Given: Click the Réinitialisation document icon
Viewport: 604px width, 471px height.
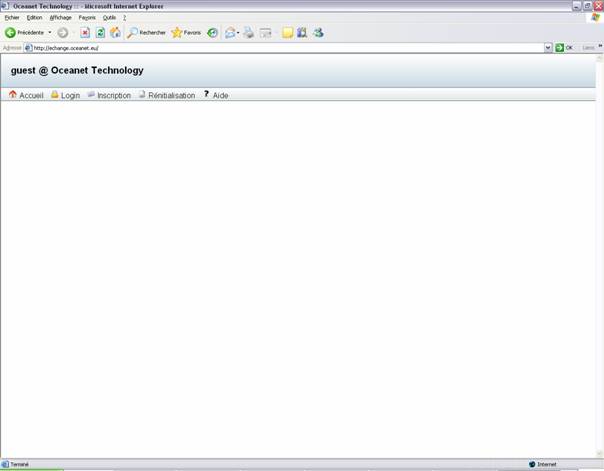Looking at the screenshot, I should click(x=142, y=94).
